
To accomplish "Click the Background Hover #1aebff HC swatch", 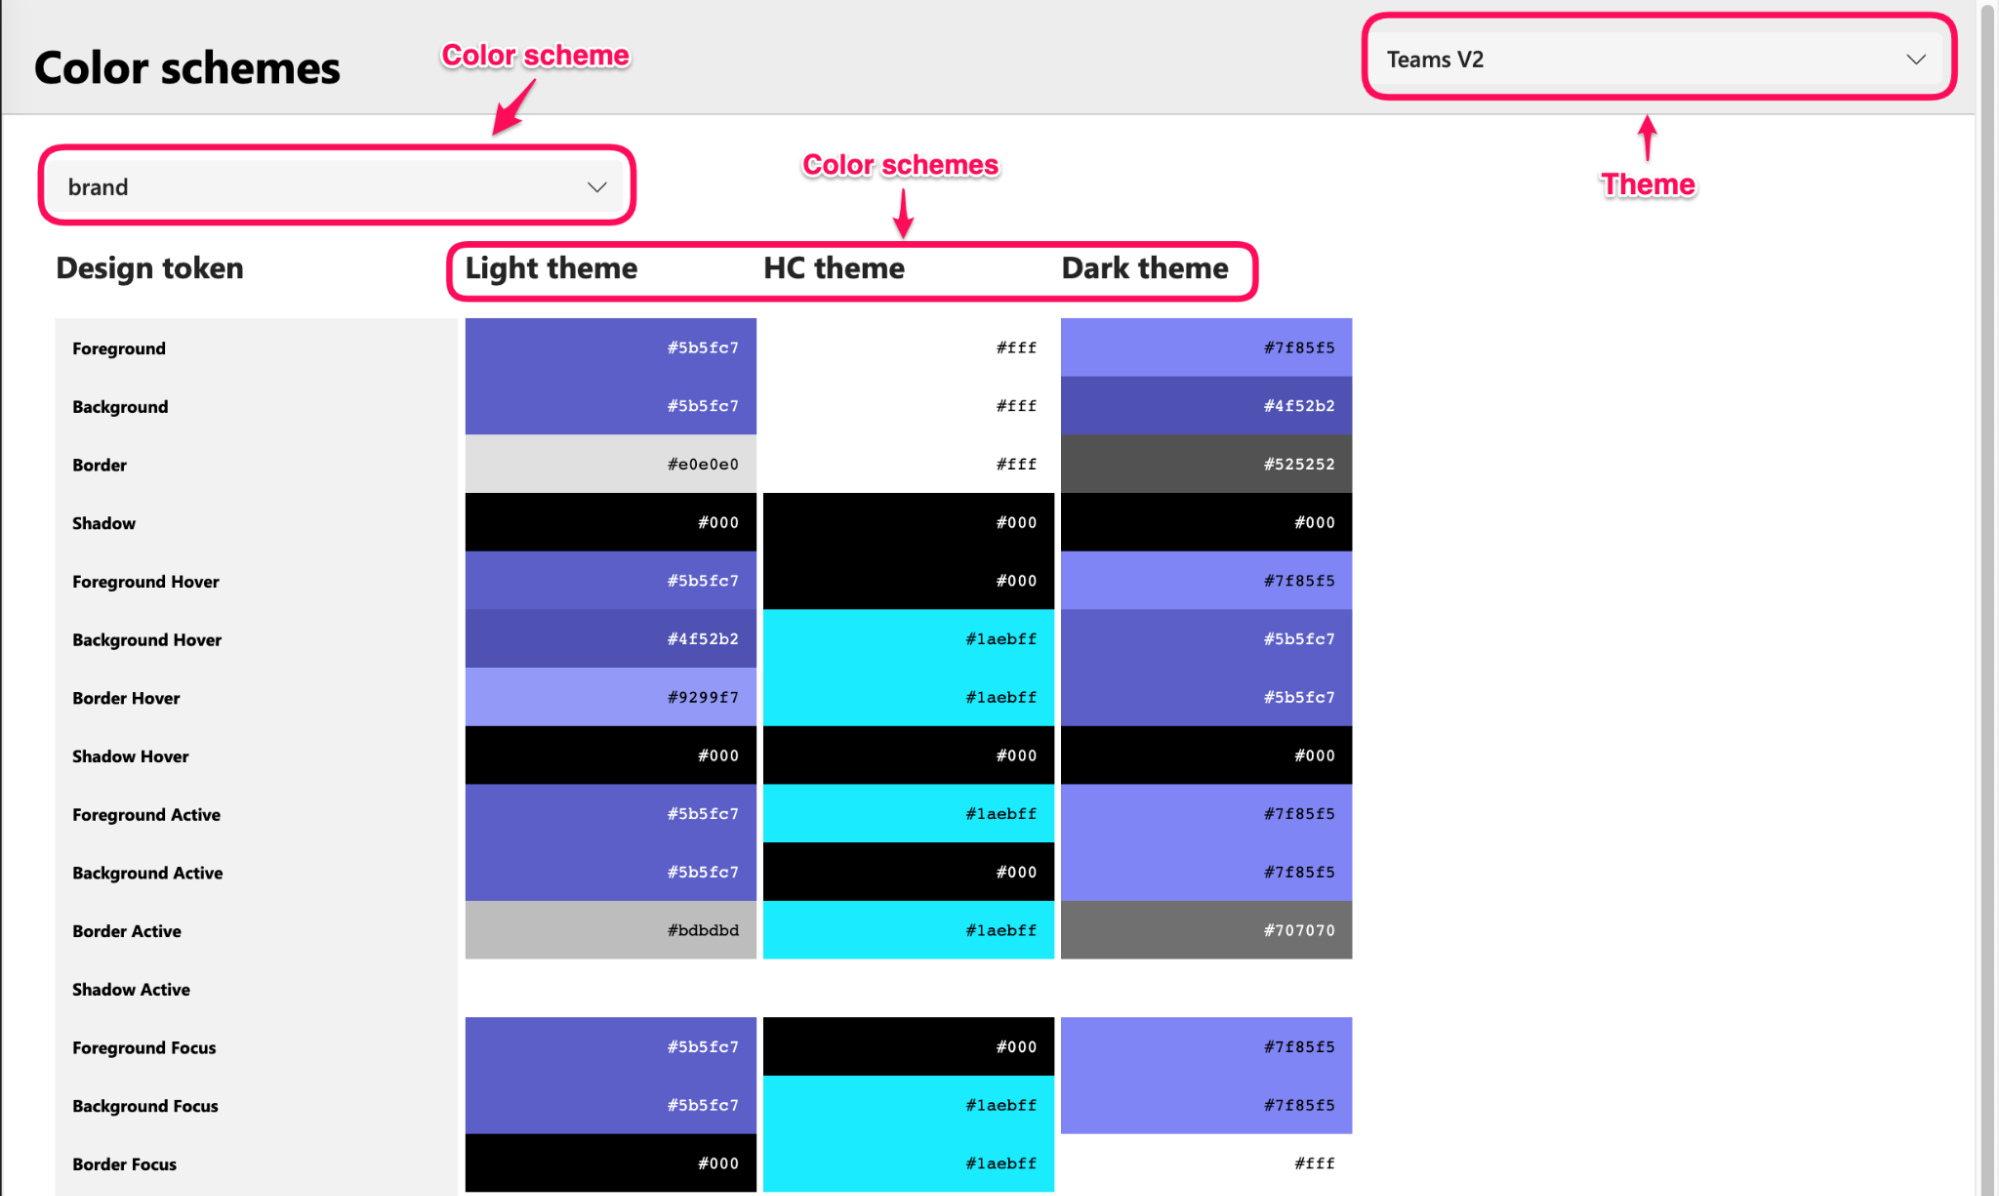I will point(908,639).
